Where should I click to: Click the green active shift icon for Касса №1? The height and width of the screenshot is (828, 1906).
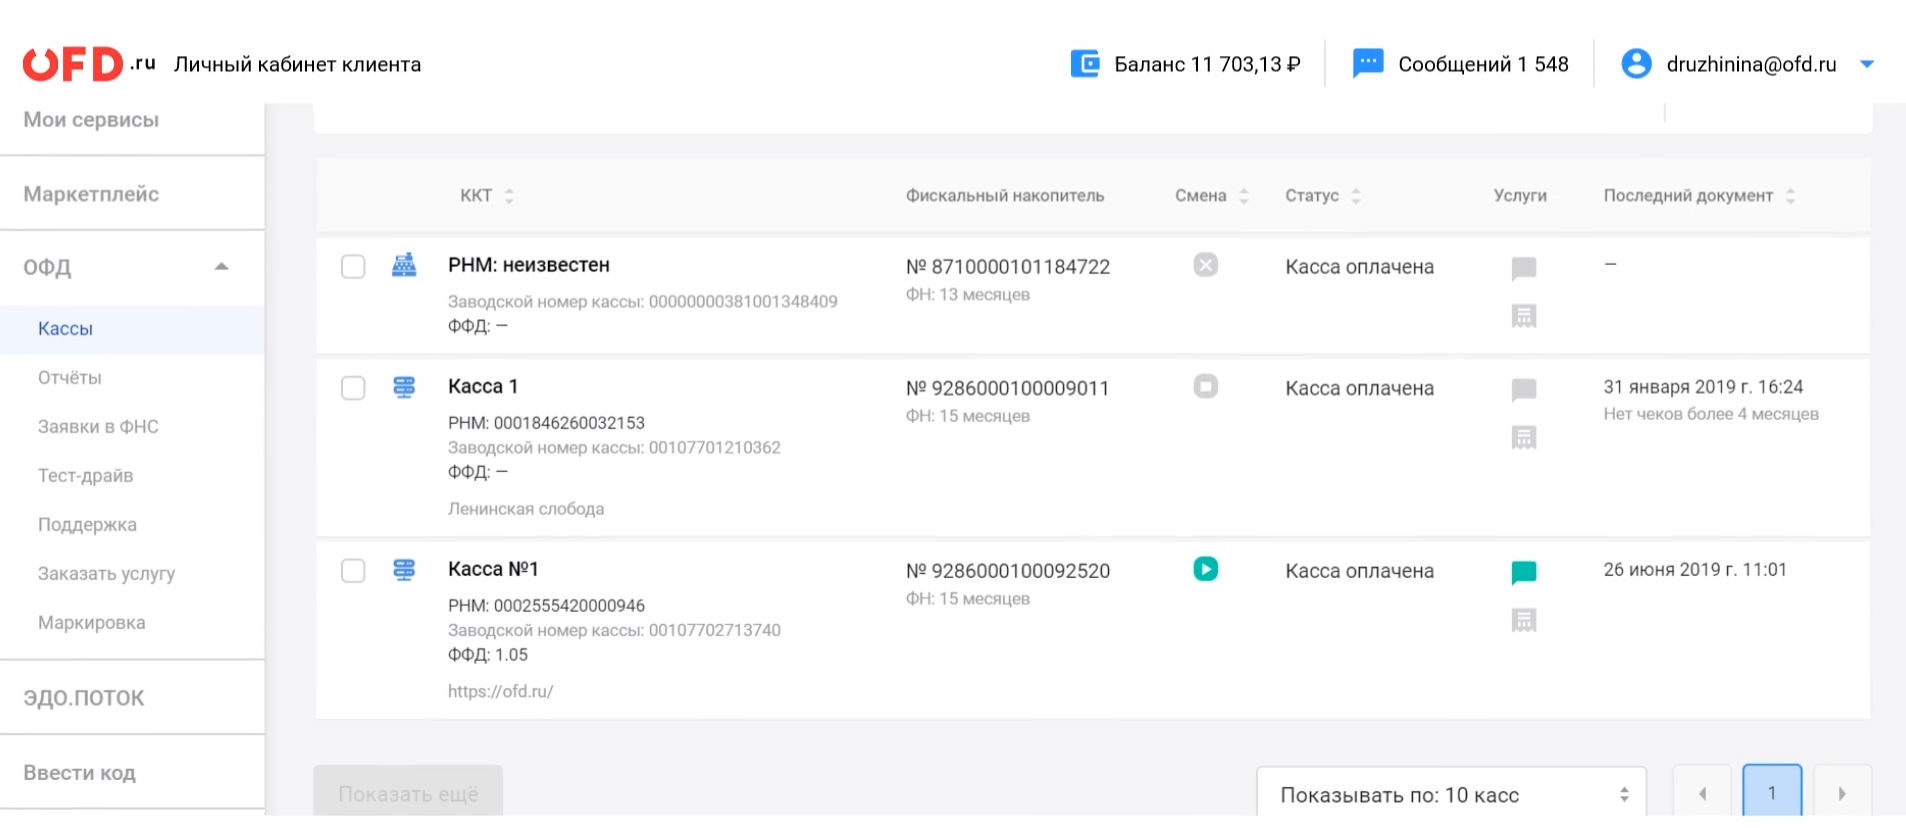(1206, 569)
